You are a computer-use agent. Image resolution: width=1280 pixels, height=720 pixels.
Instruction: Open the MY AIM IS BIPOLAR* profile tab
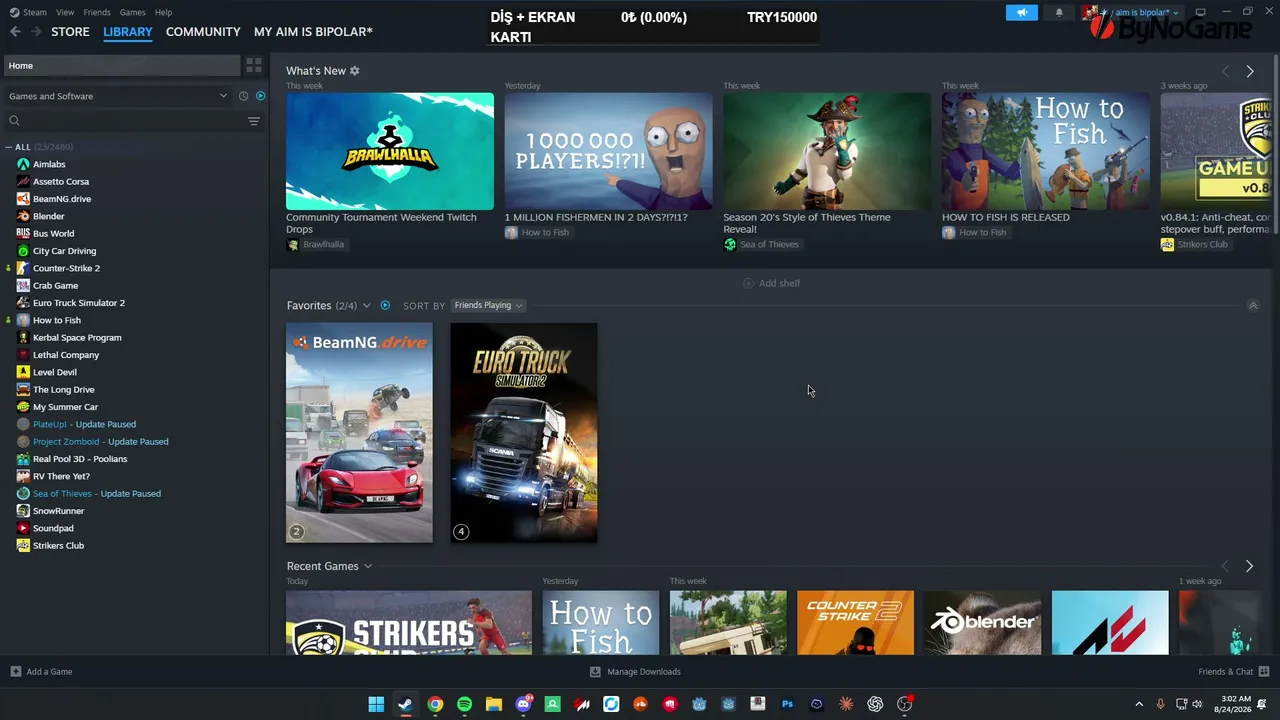click(313, 32)
